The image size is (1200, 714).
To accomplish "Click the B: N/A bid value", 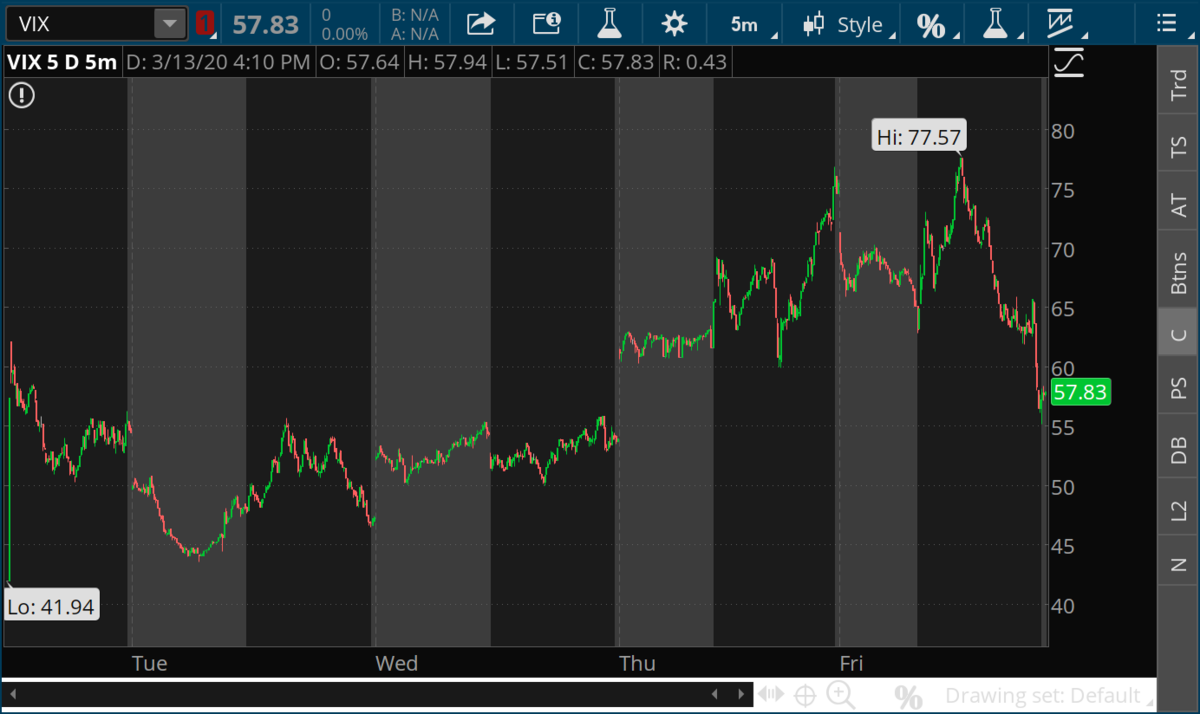I will [x=414, y=15].
